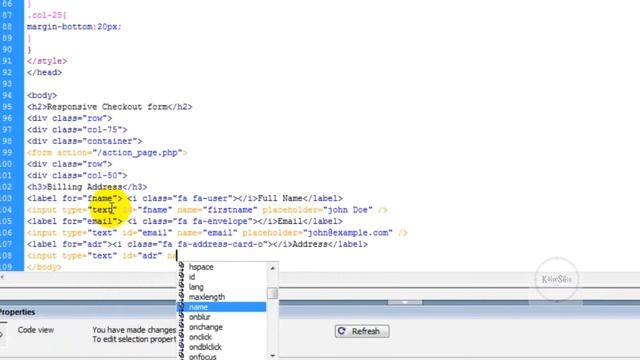Click the 'Code view' label in Properties
This screenshot has width=640, height=360.
36,330
